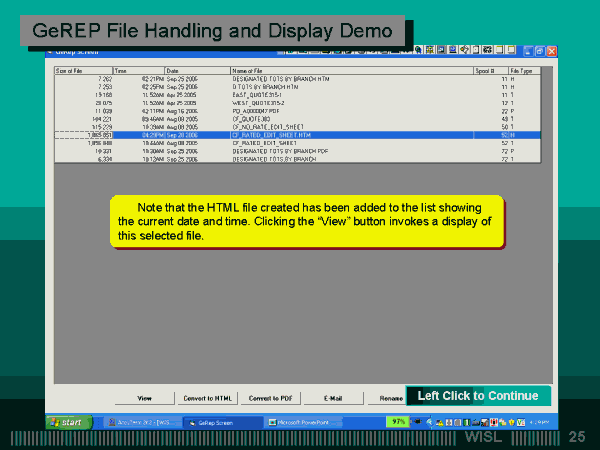Click the Rename button
The image size is (600, 450).
390,398
